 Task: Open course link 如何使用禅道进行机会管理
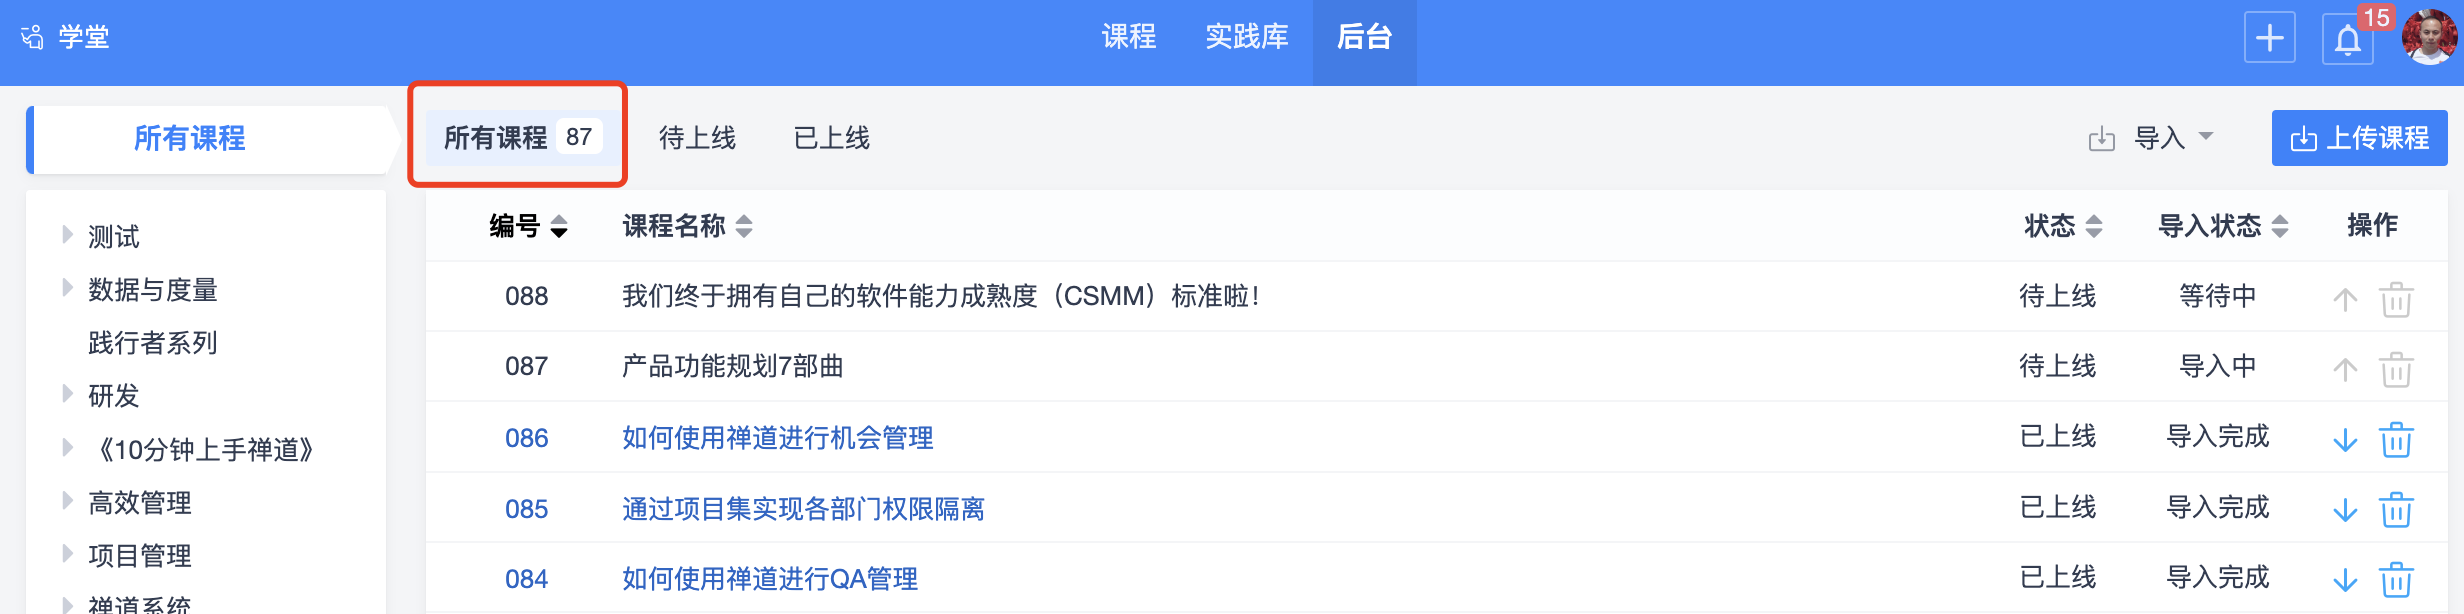777,438
